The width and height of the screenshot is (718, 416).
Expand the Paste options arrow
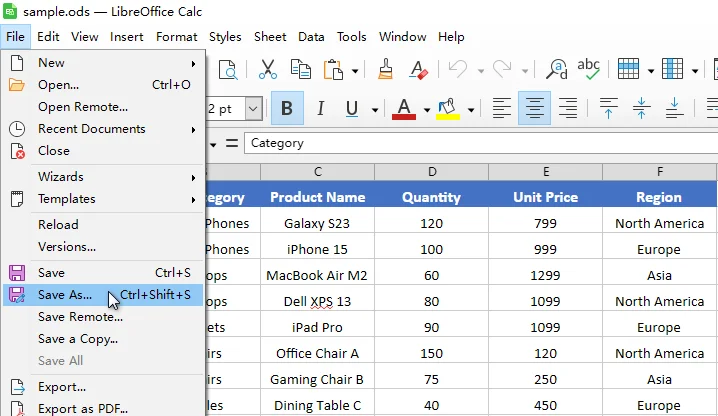click(x=355, y=71)
